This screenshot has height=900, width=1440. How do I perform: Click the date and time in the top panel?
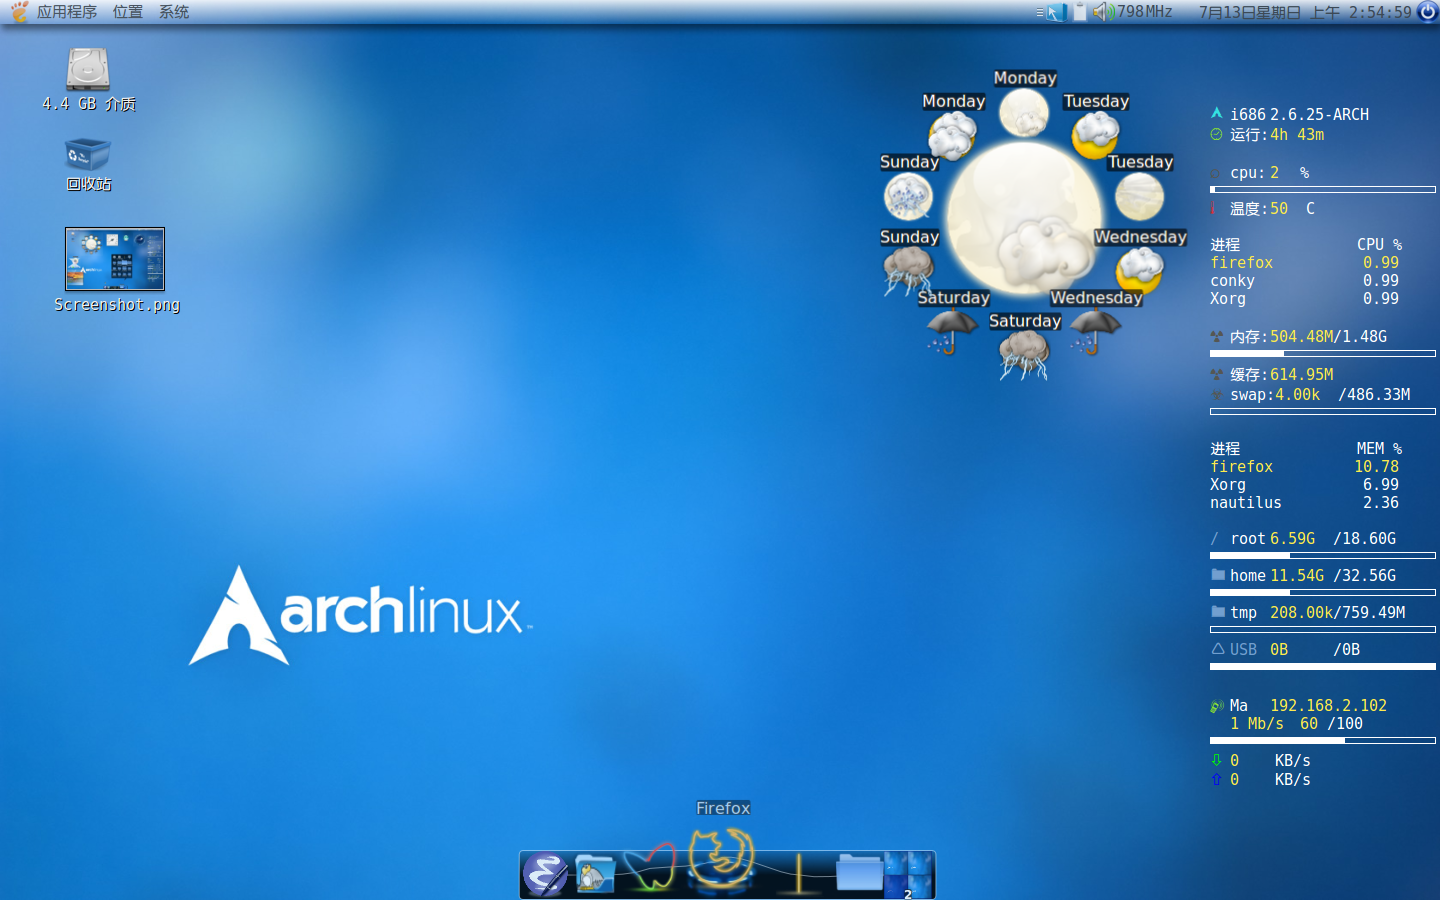tap(1305, 12)
